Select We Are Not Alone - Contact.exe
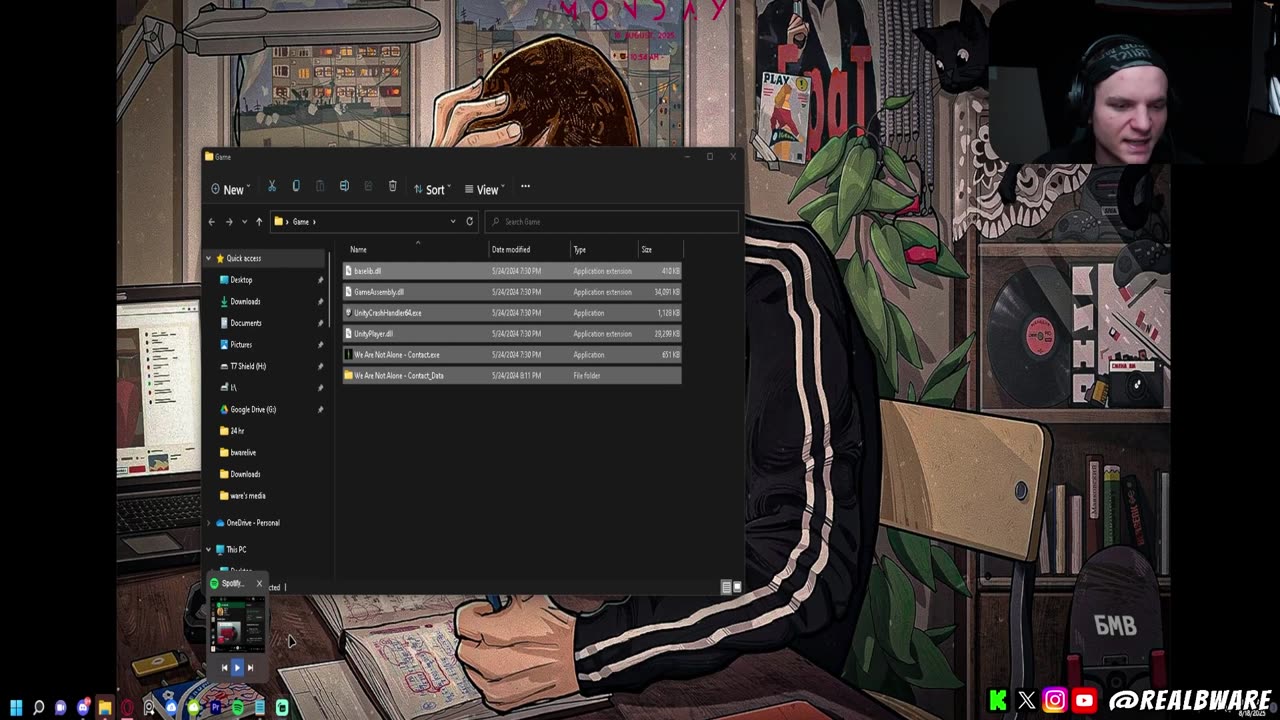 [512, 355]
